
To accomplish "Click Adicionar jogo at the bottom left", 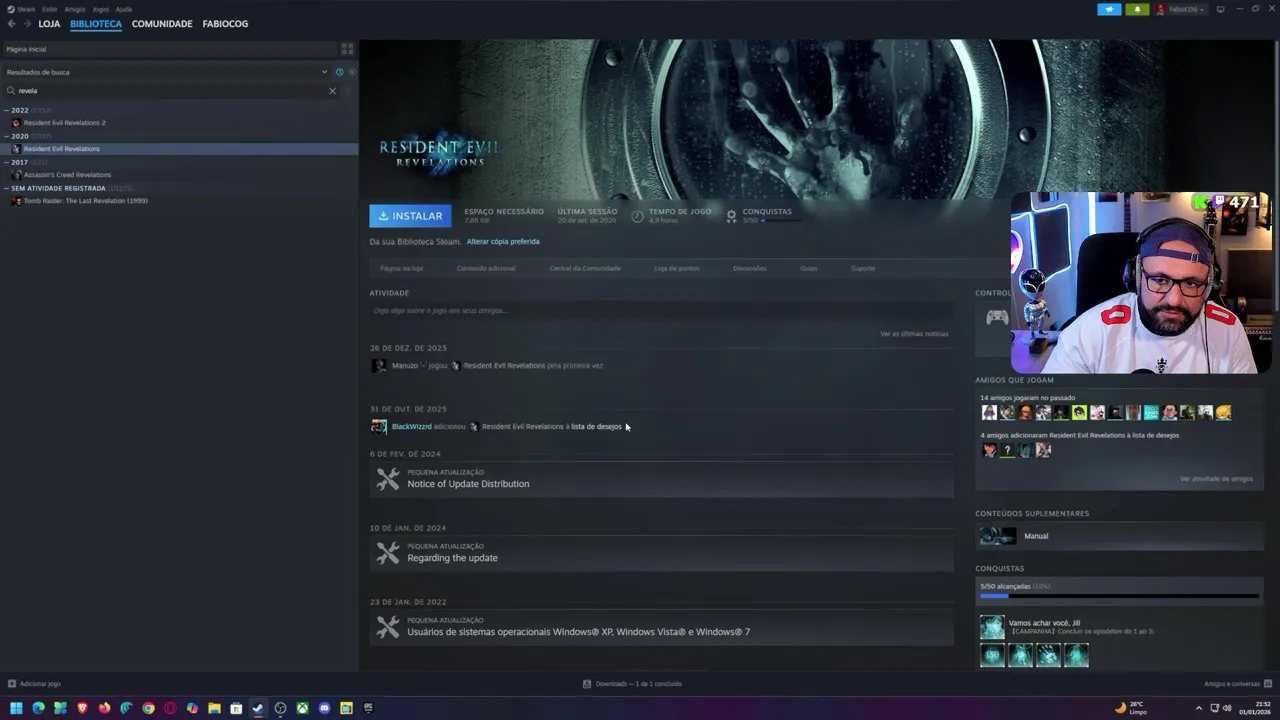I will click(34, 684).
